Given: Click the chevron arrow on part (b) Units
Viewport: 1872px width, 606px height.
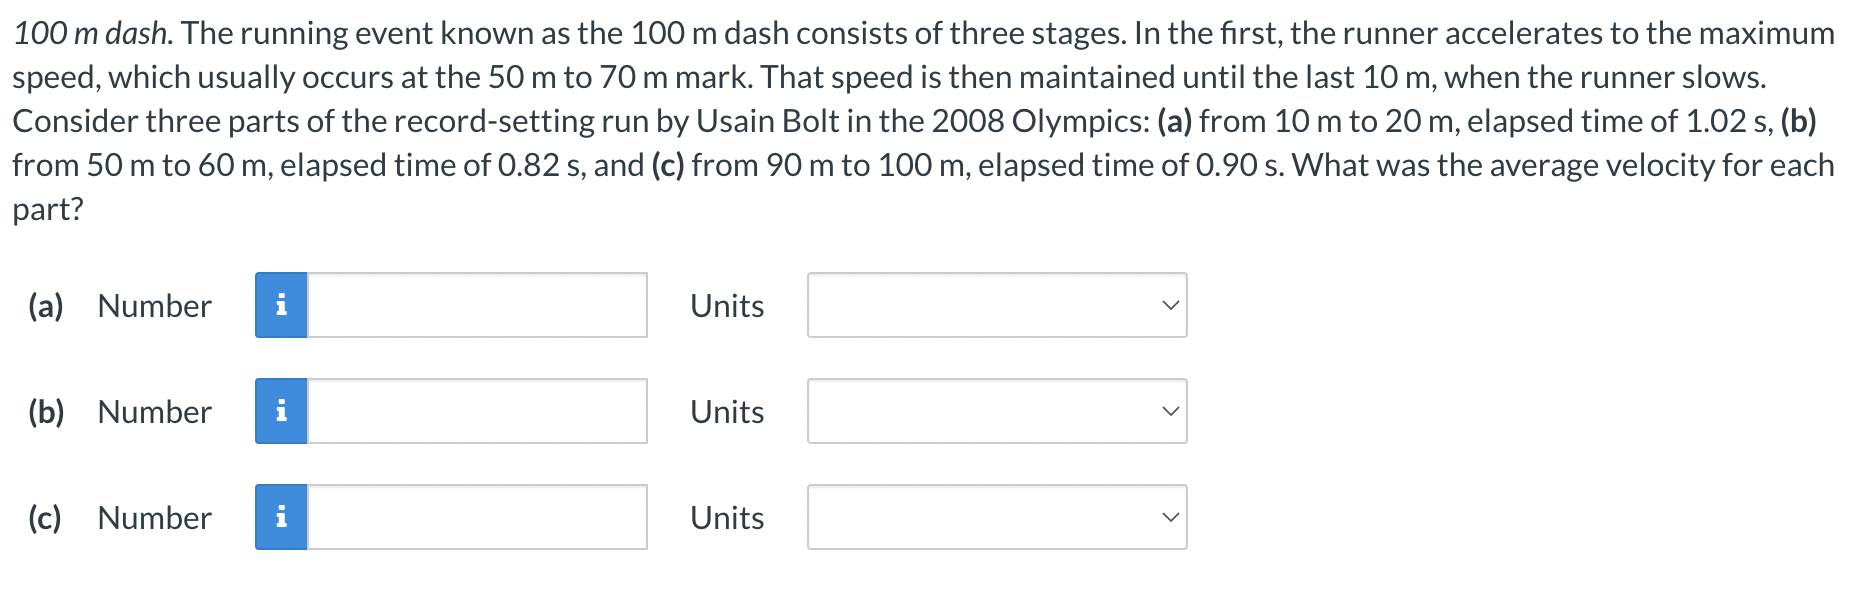Looking at the screenshot, I should pos(1170,411).
